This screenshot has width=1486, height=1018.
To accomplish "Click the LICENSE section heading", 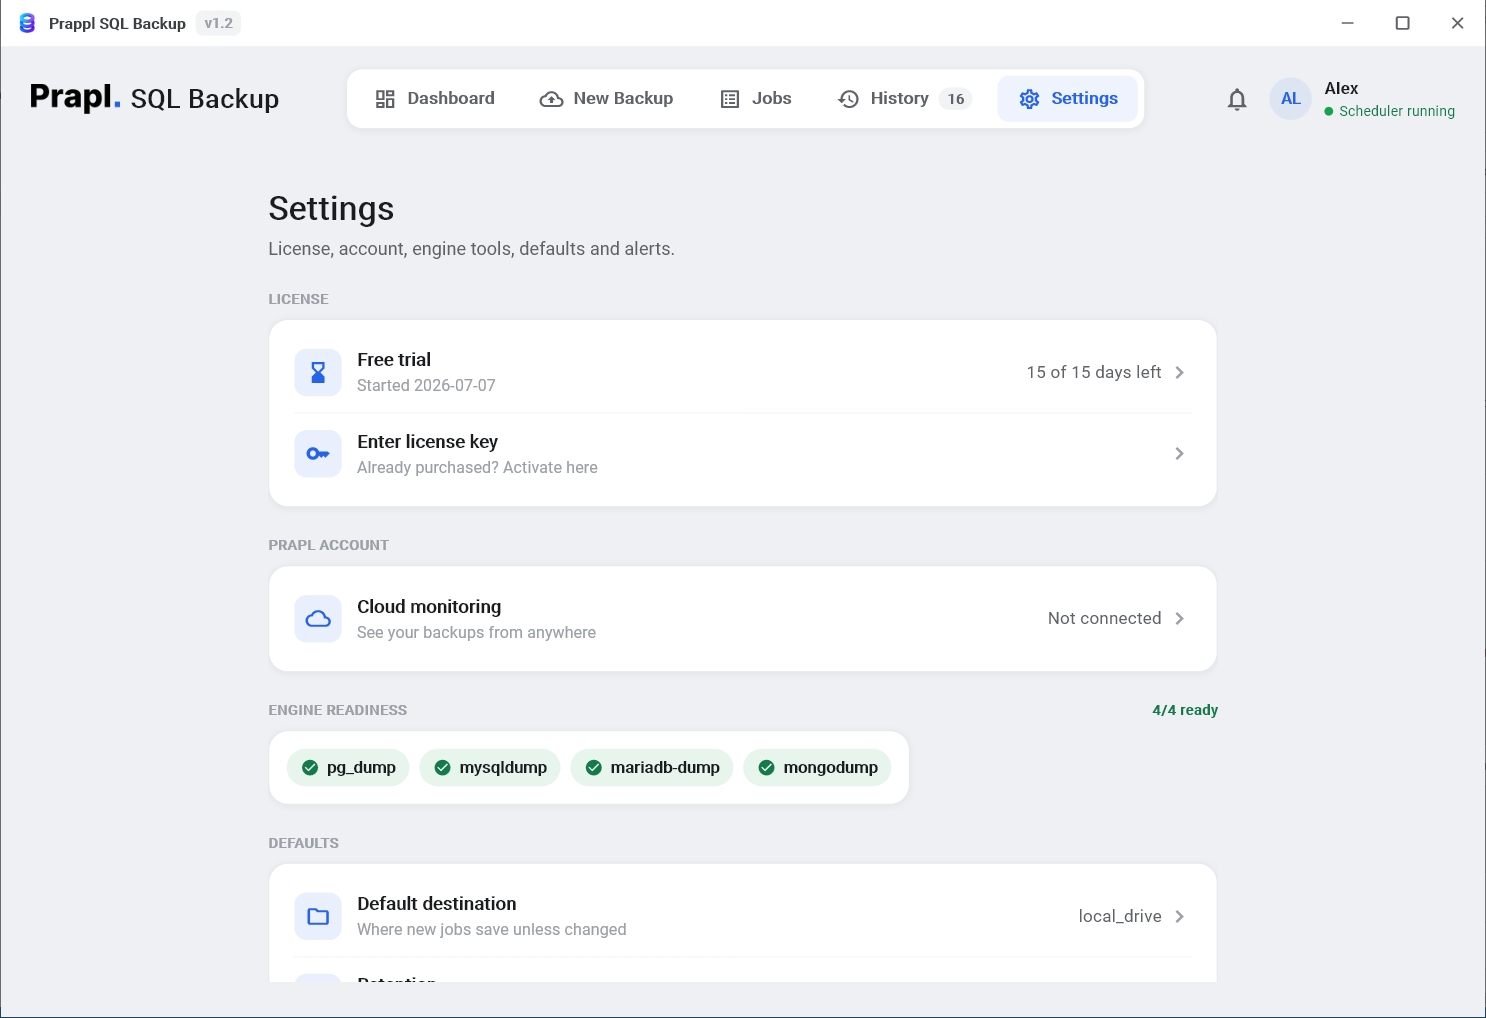I will 298,299.
